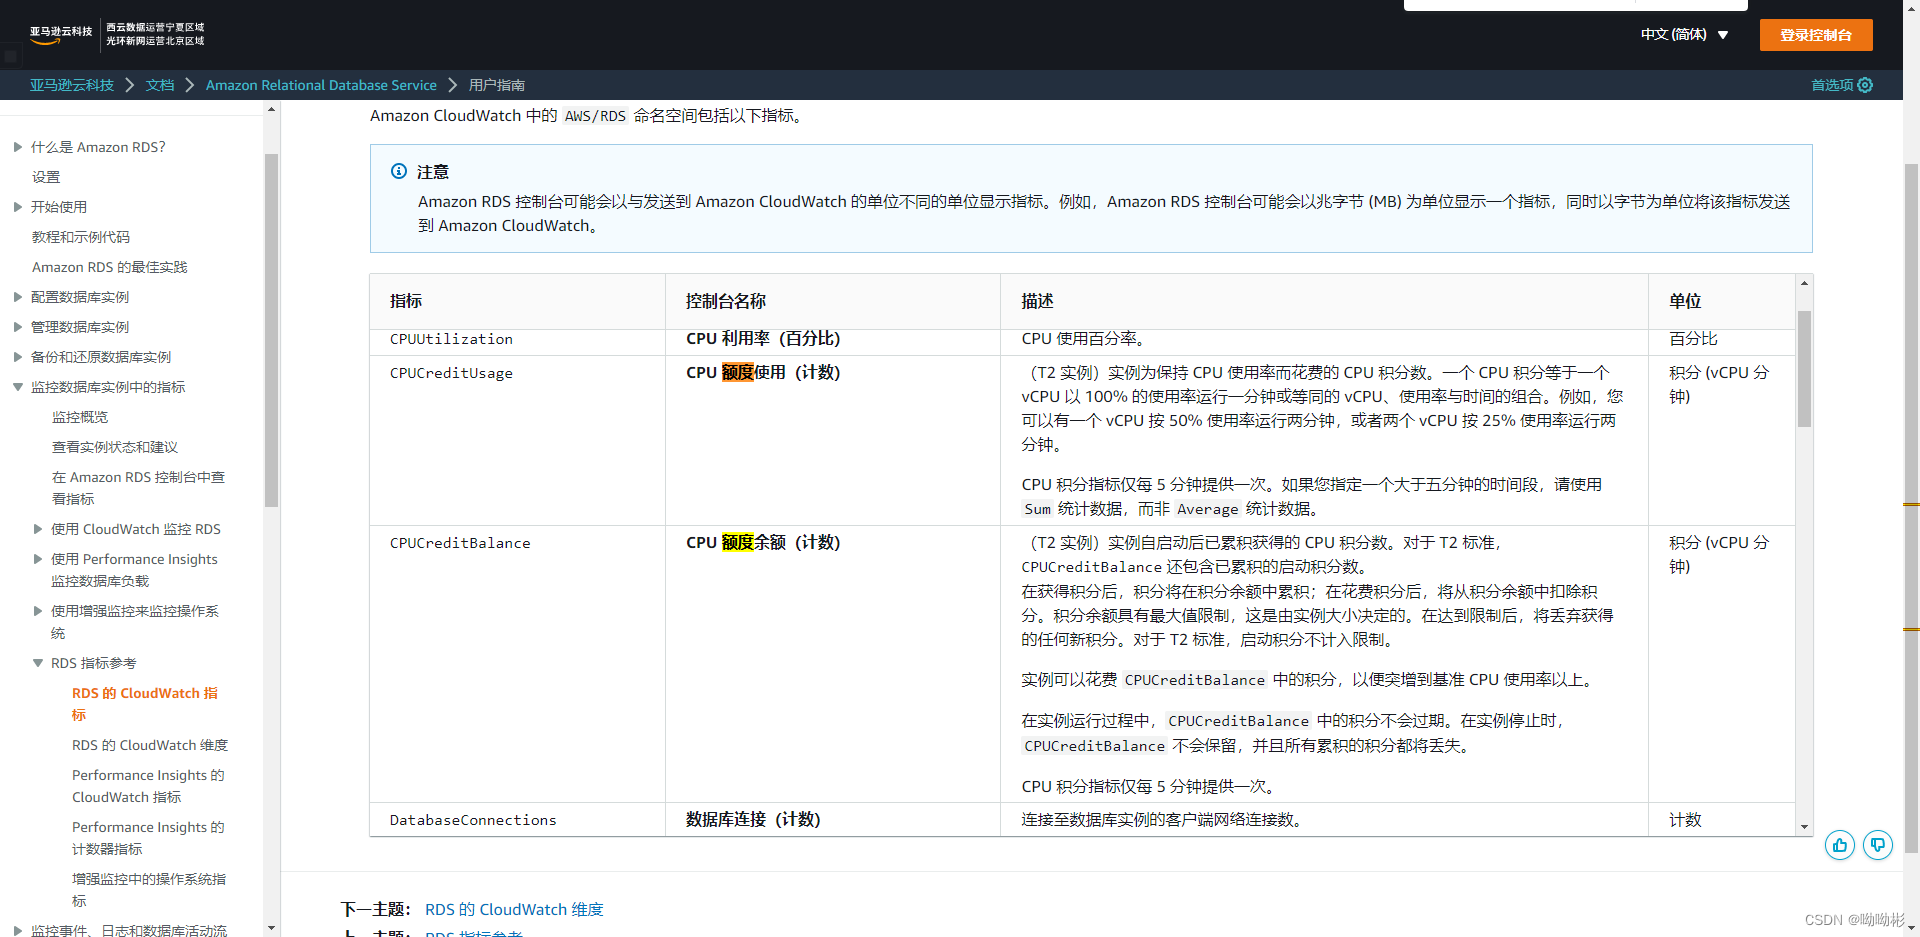Image resolution: width=1920 pixels, height=937 pixels.
Task: Click table scrollbar down arrow
Action: 1804,827
